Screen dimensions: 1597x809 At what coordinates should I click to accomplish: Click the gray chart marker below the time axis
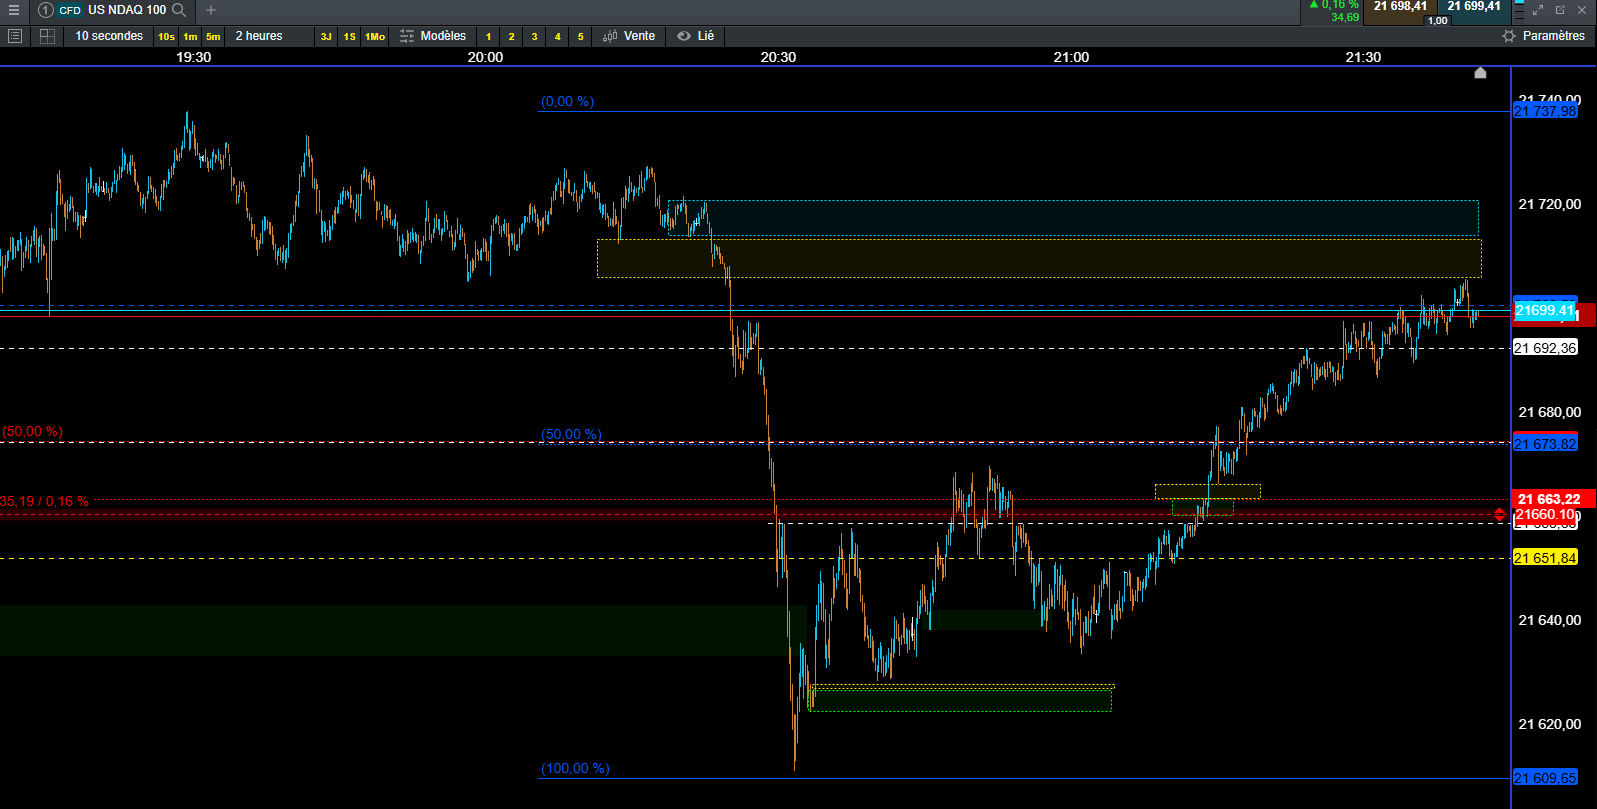(1481, 73)
